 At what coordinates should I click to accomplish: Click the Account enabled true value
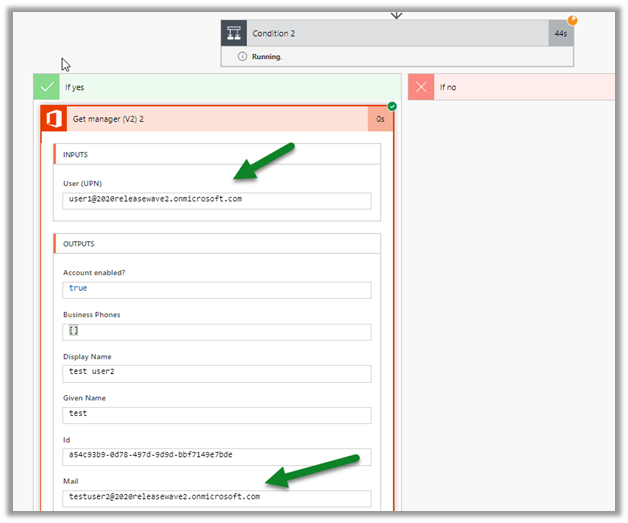tap(216, 289)
